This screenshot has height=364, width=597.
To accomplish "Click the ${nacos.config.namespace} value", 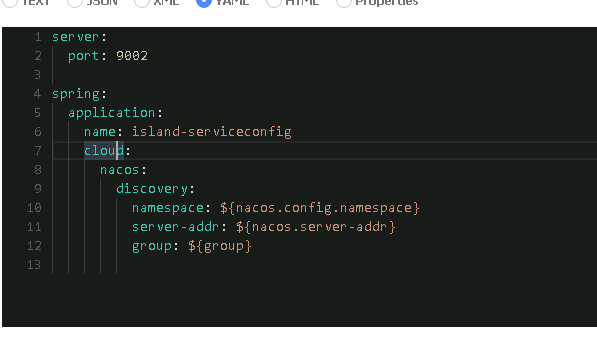I will [319, 208].
